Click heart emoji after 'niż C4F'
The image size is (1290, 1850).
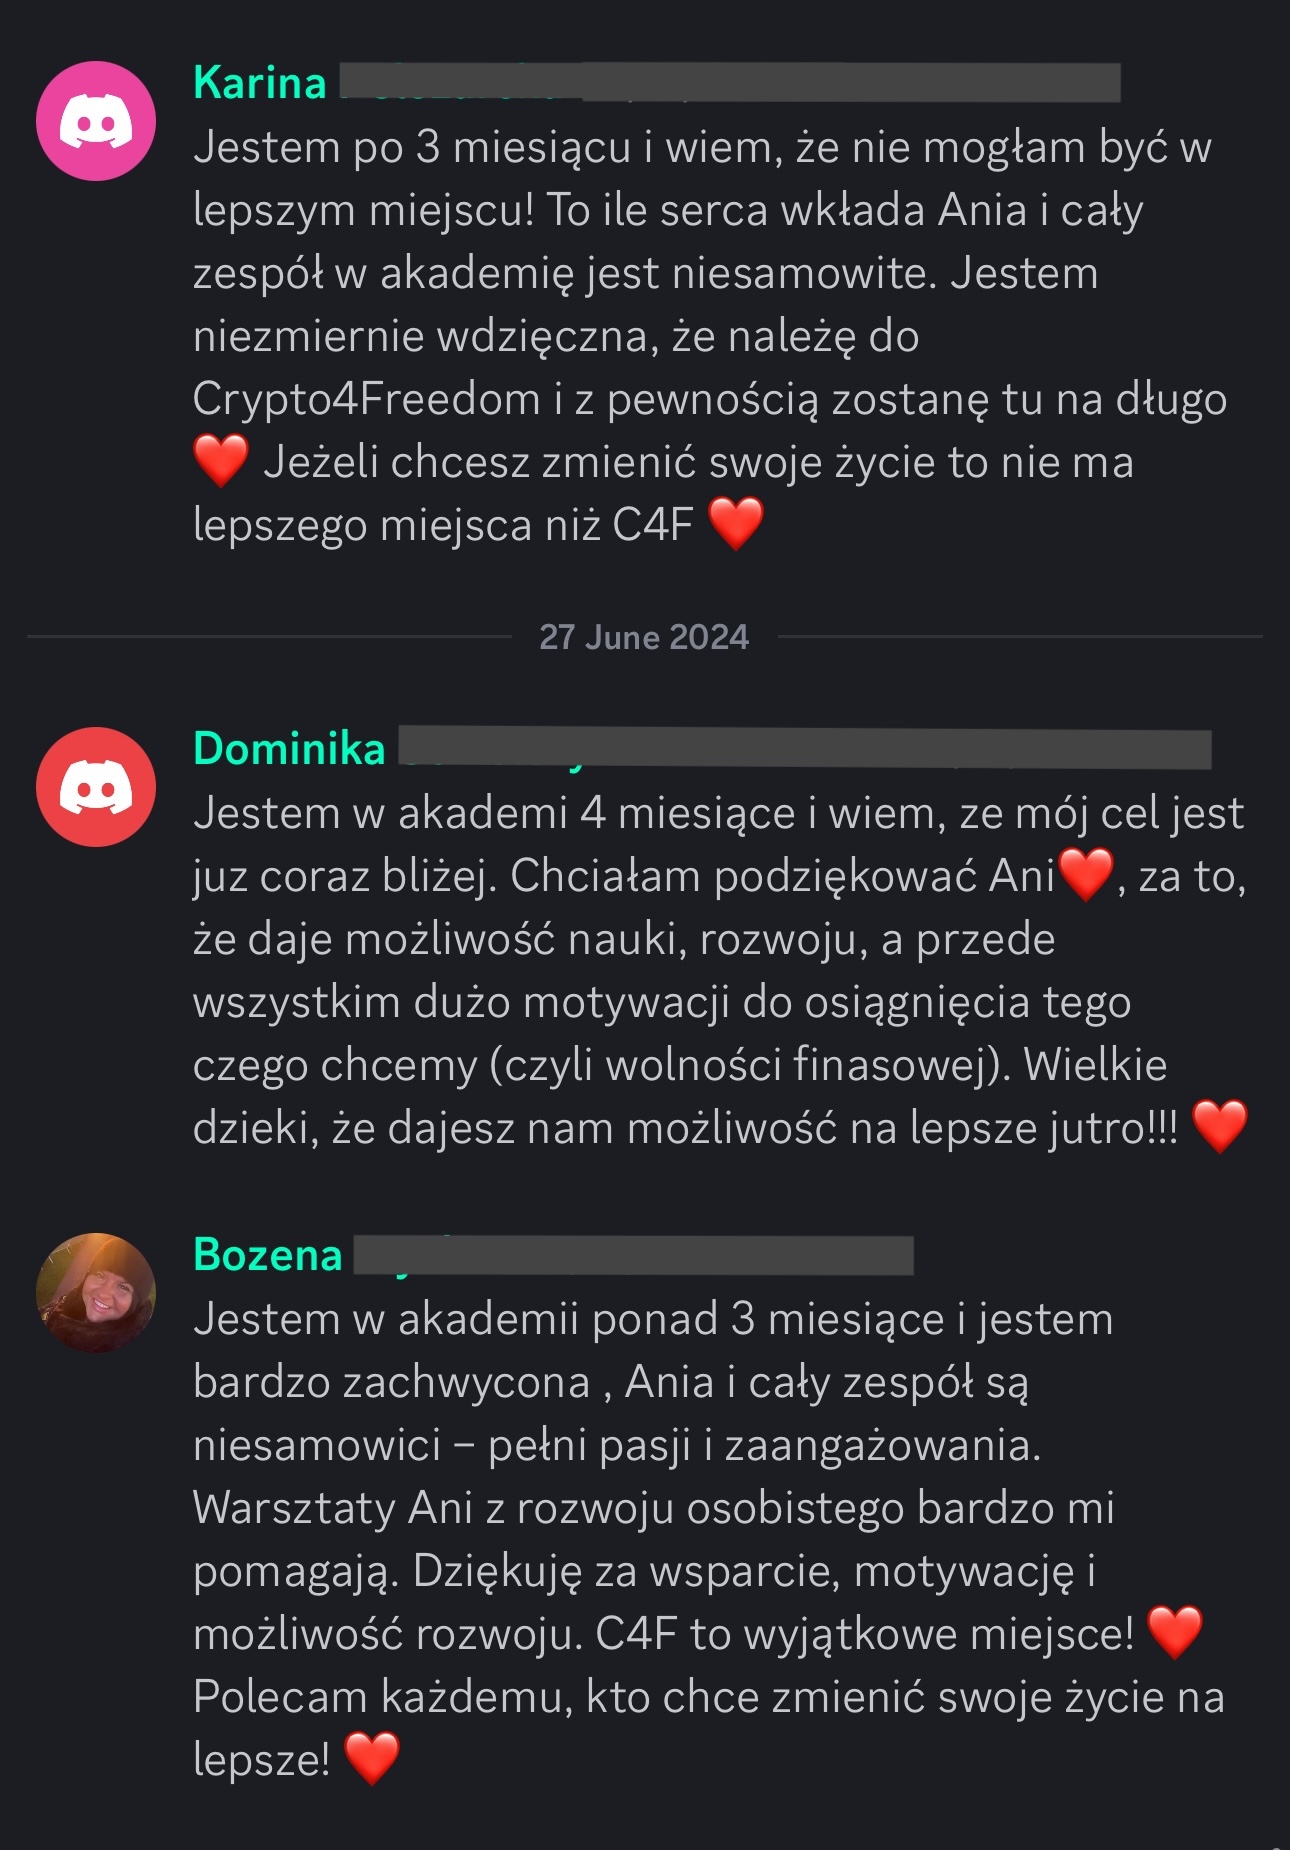click(x=736, y=524)
